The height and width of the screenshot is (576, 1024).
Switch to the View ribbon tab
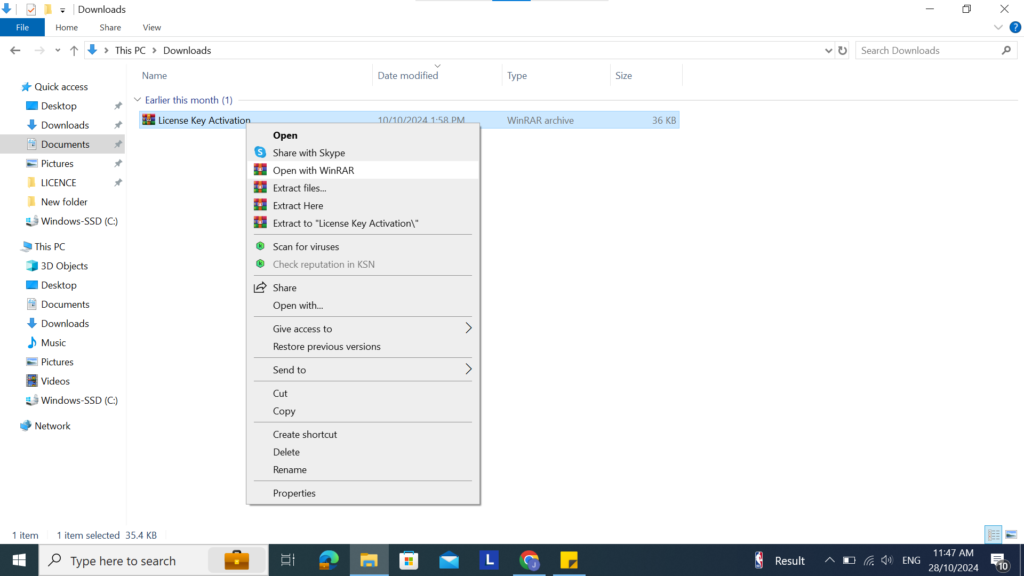(x=152, y=27)
